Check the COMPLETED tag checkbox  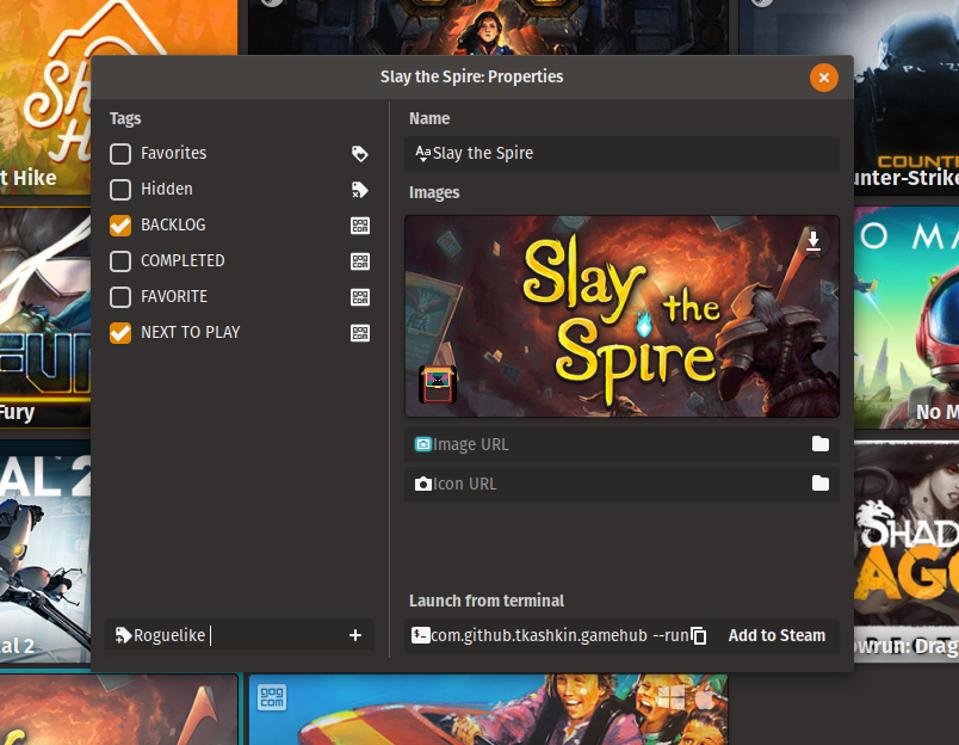click(120, 261)
